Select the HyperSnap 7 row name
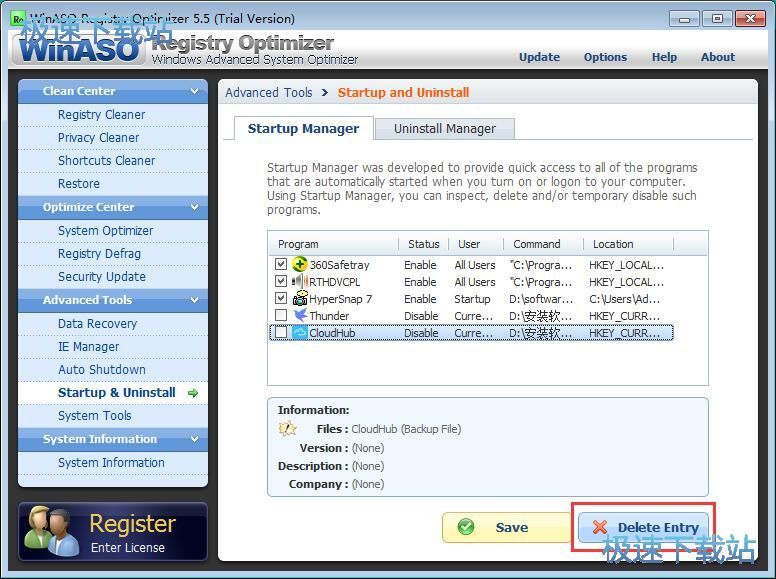The width and height of the screenshot is (776, 579). click(x=340, y=299)
